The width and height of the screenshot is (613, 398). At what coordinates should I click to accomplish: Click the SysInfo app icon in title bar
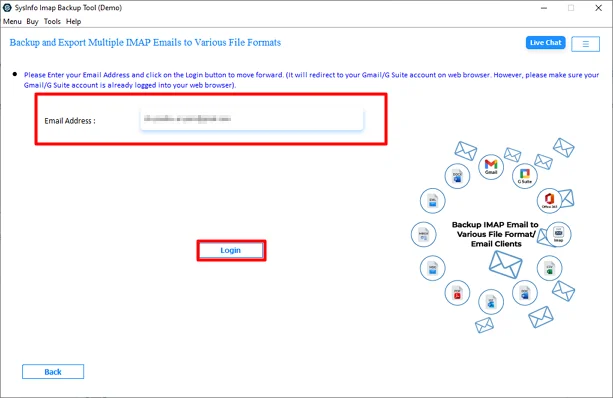[7, 7]
